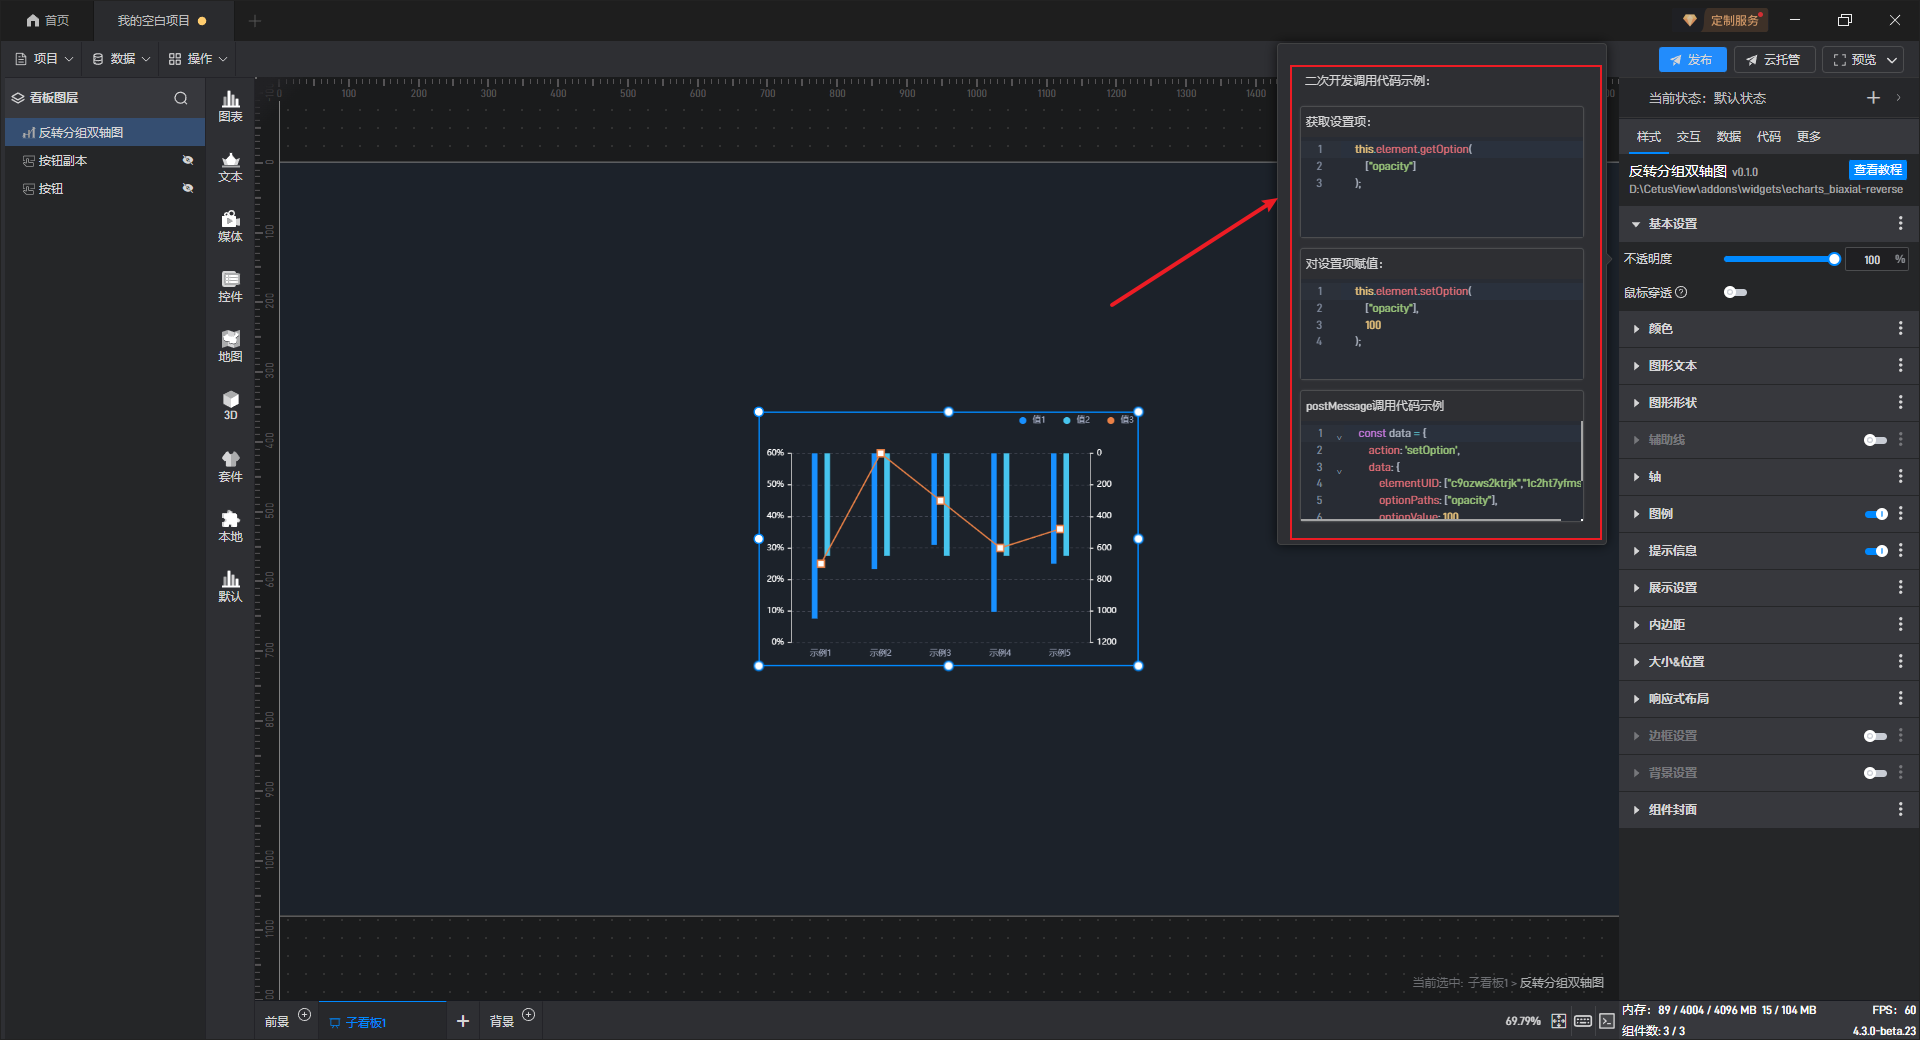Image resolution: width=1920 pixels, height=1040 pixels.
Task: Open the 图表 chart components icon
Action: pyautogui.click(x=230, y=106)
